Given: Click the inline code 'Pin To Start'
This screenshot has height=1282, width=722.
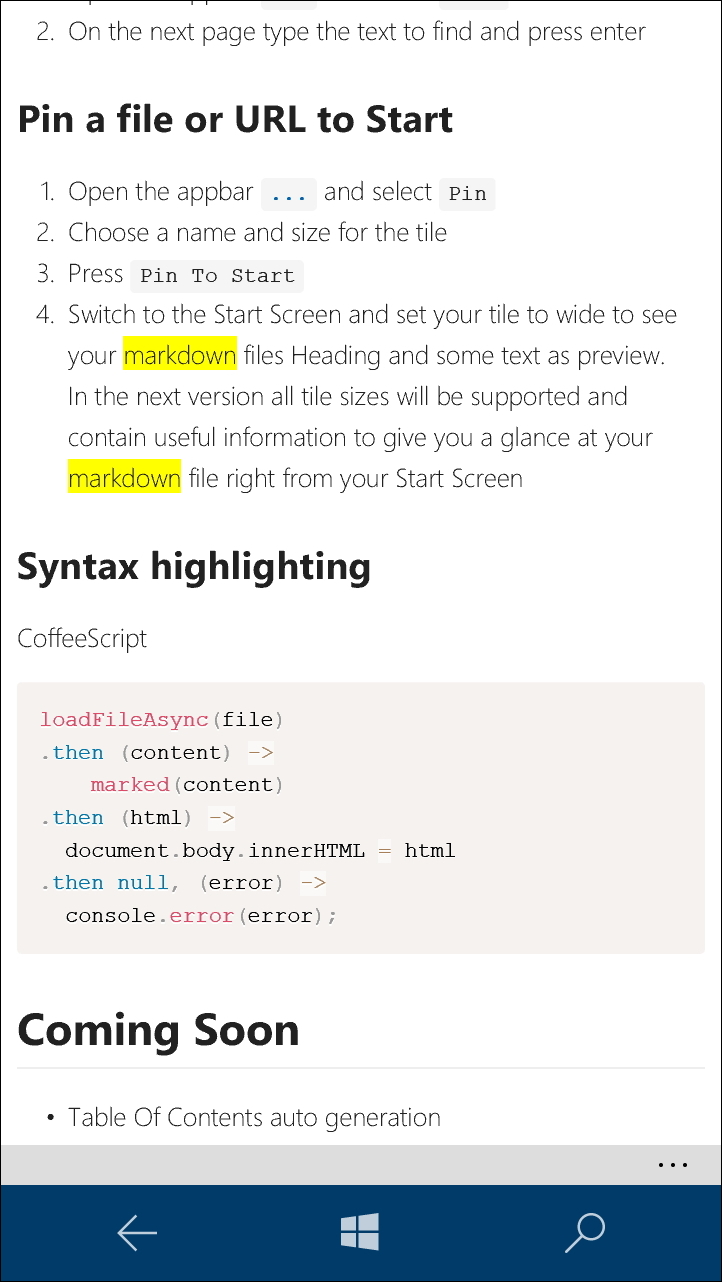Looking at the screenshot, I should click(217, 275).
